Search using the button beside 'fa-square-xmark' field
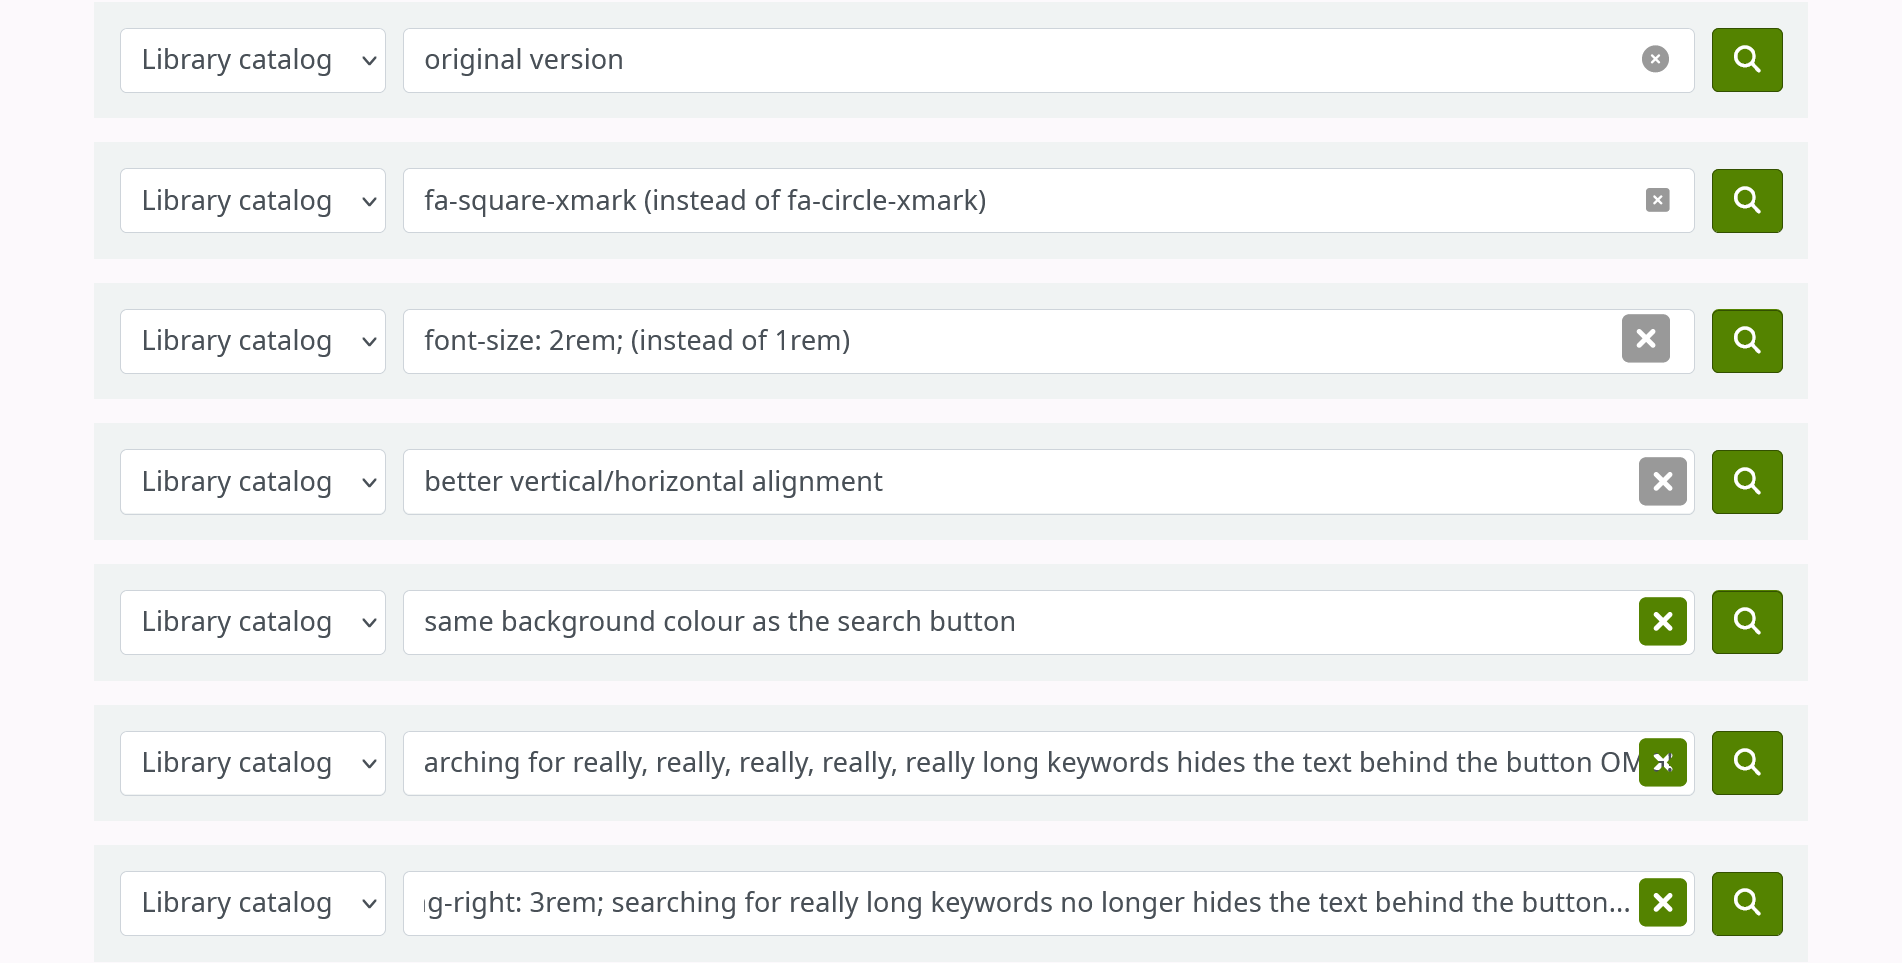This screenshot has width=1902, height=963. 1746,201
